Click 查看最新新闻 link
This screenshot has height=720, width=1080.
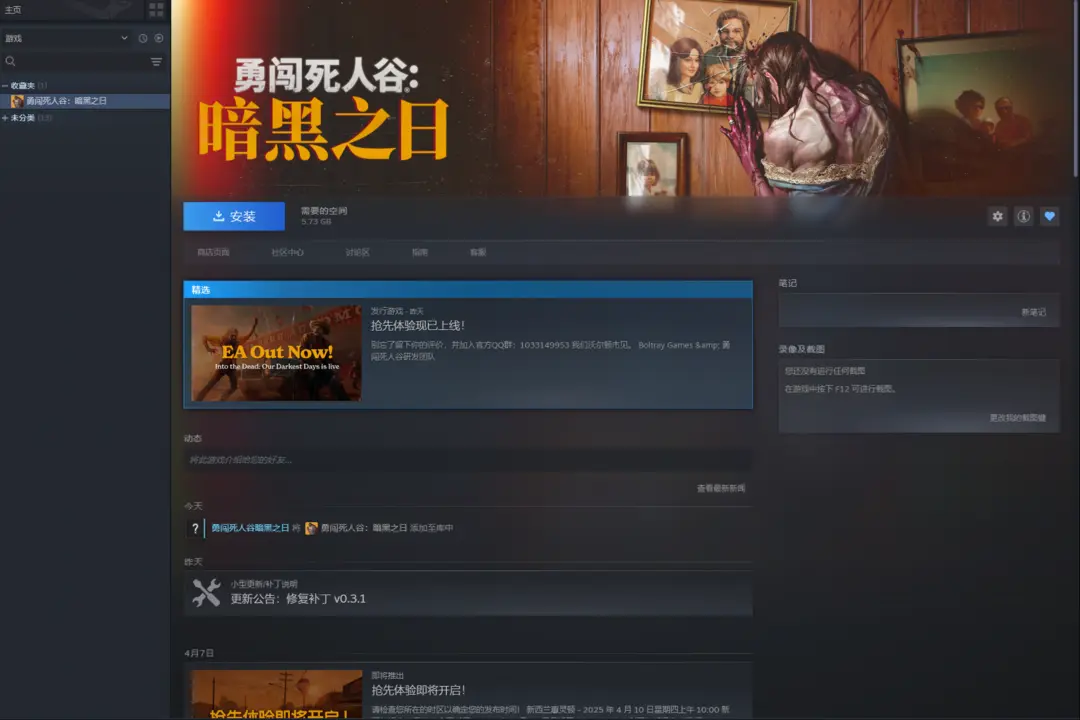[720, 488]
